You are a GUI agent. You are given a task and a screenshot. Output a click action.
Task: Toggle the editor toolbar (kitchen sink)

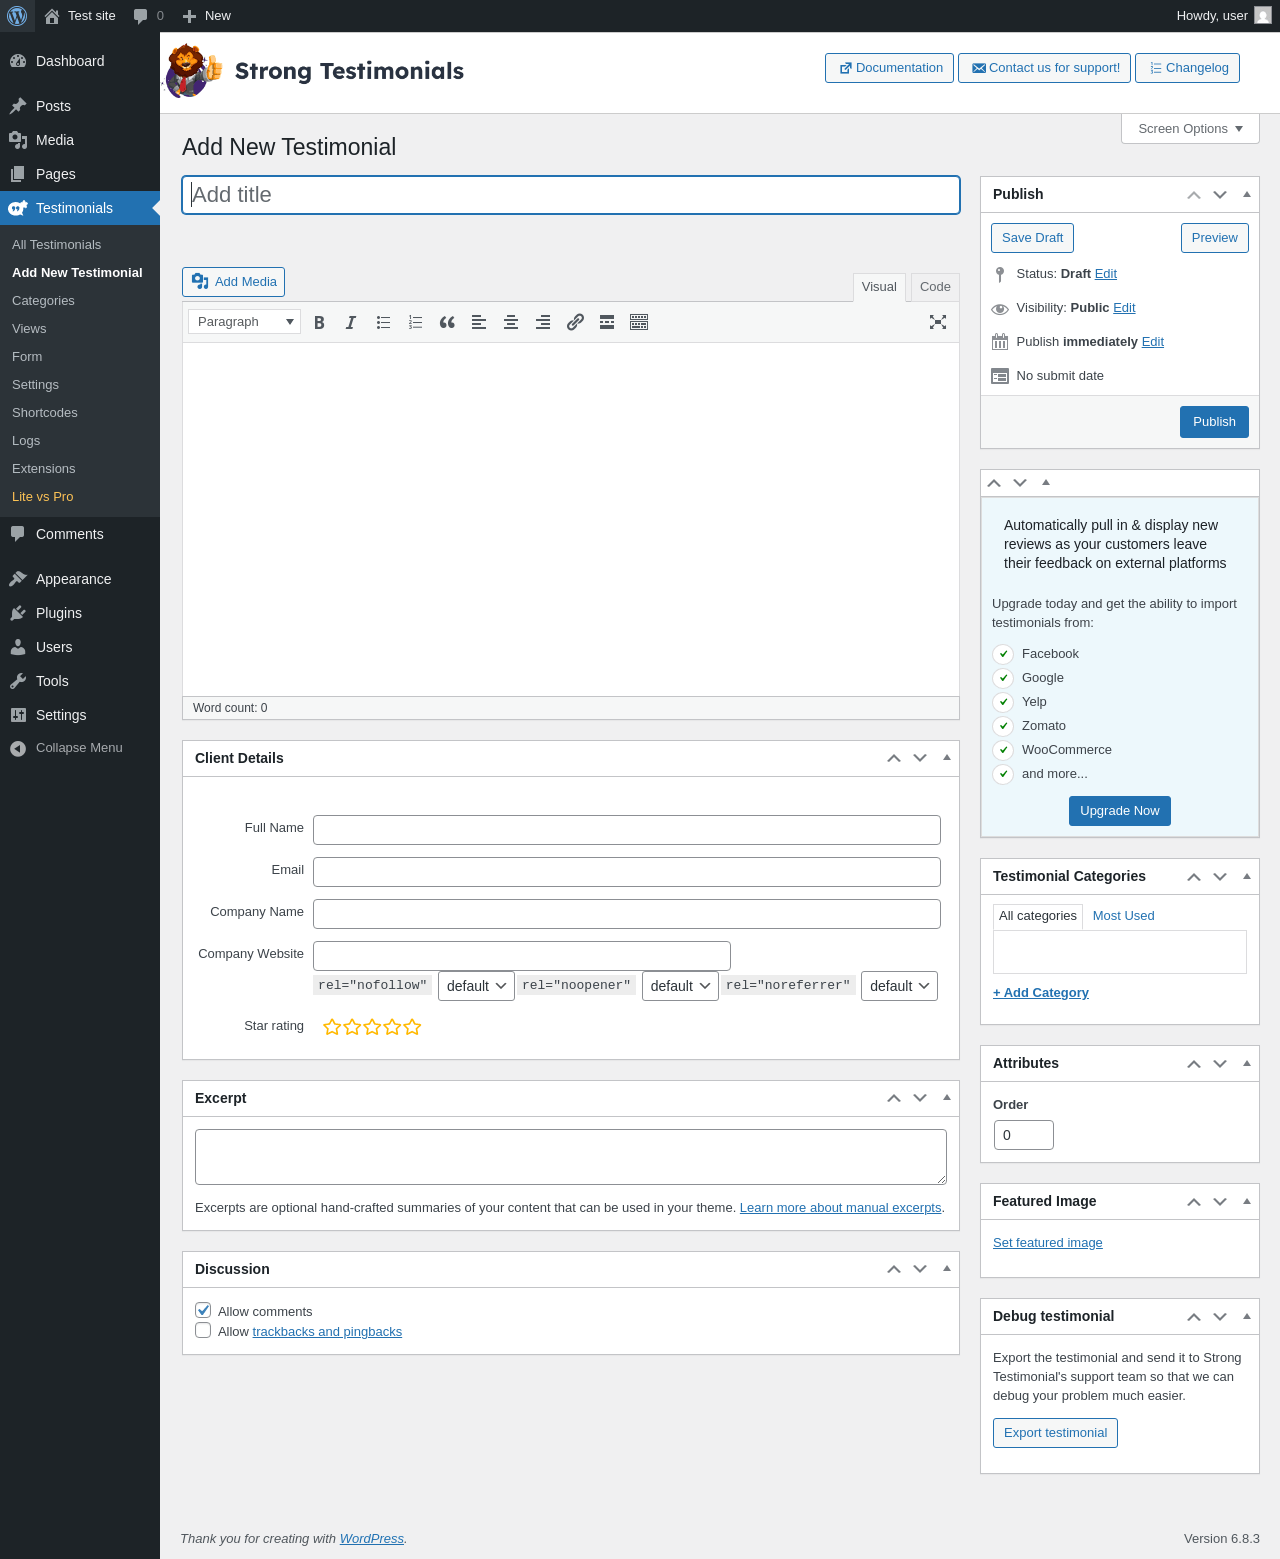click(639, 322)
